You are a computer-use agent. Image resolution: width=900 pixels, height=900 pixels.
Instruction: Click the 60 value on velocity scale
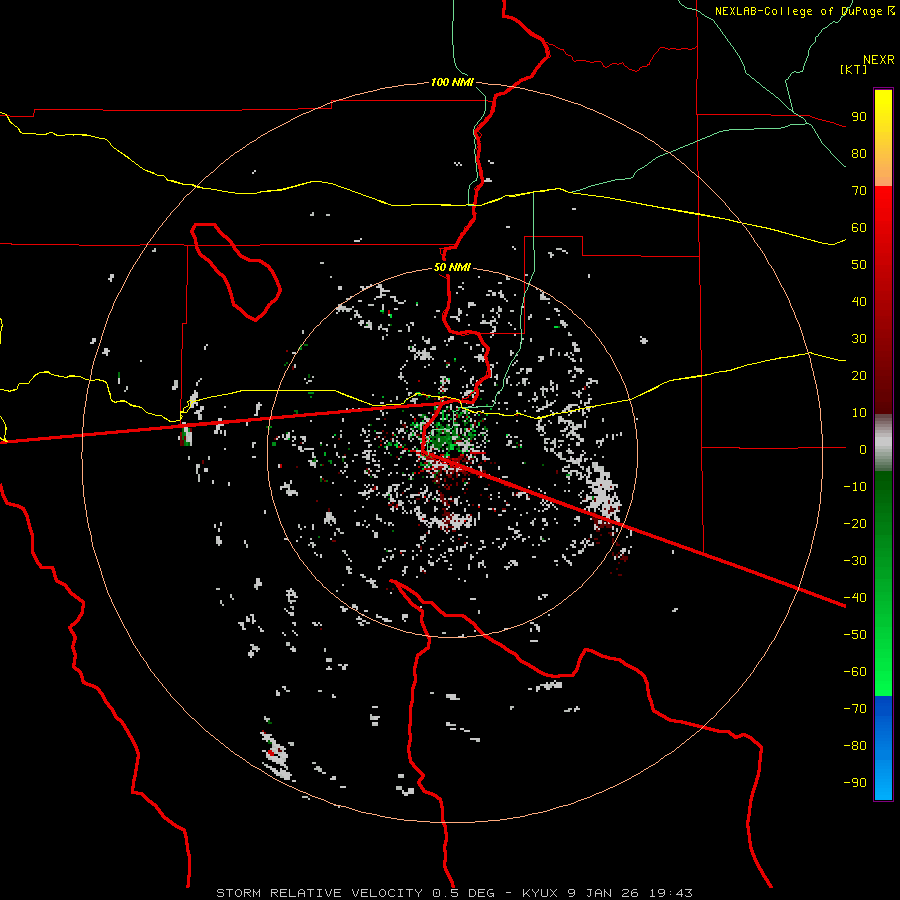(x=859, y=227)
